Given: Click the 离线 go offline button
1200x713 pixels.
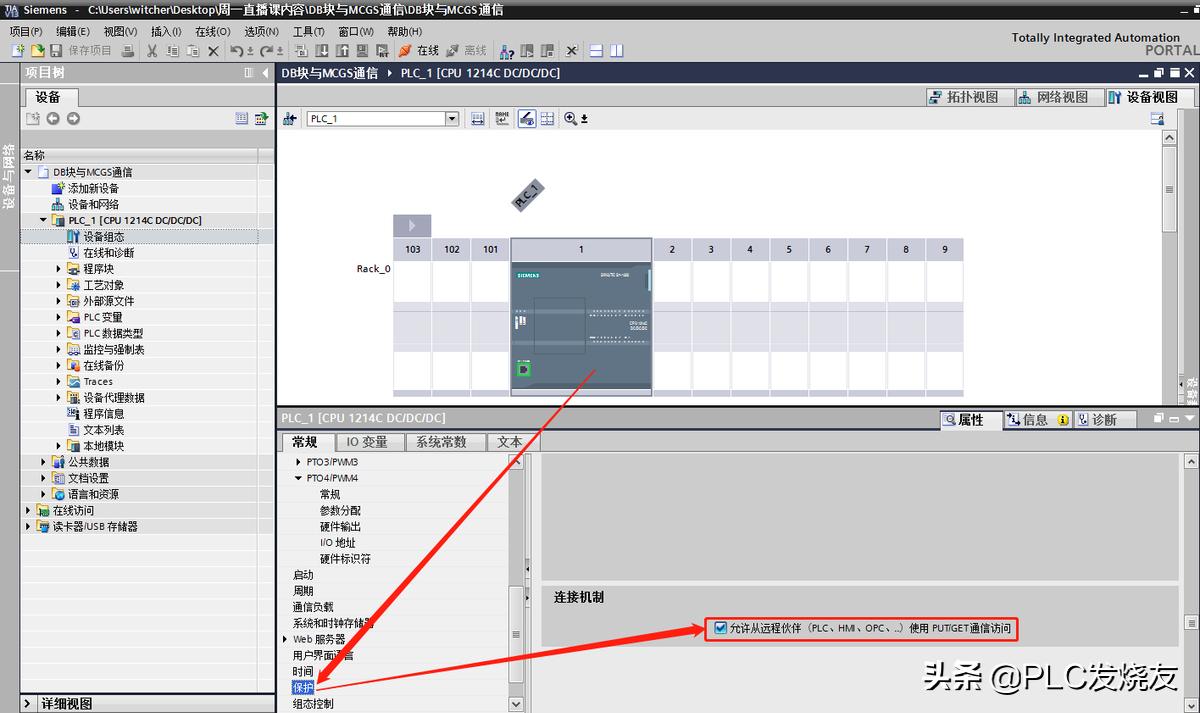Looking at the screenshot, I should [x=466, y=50].
